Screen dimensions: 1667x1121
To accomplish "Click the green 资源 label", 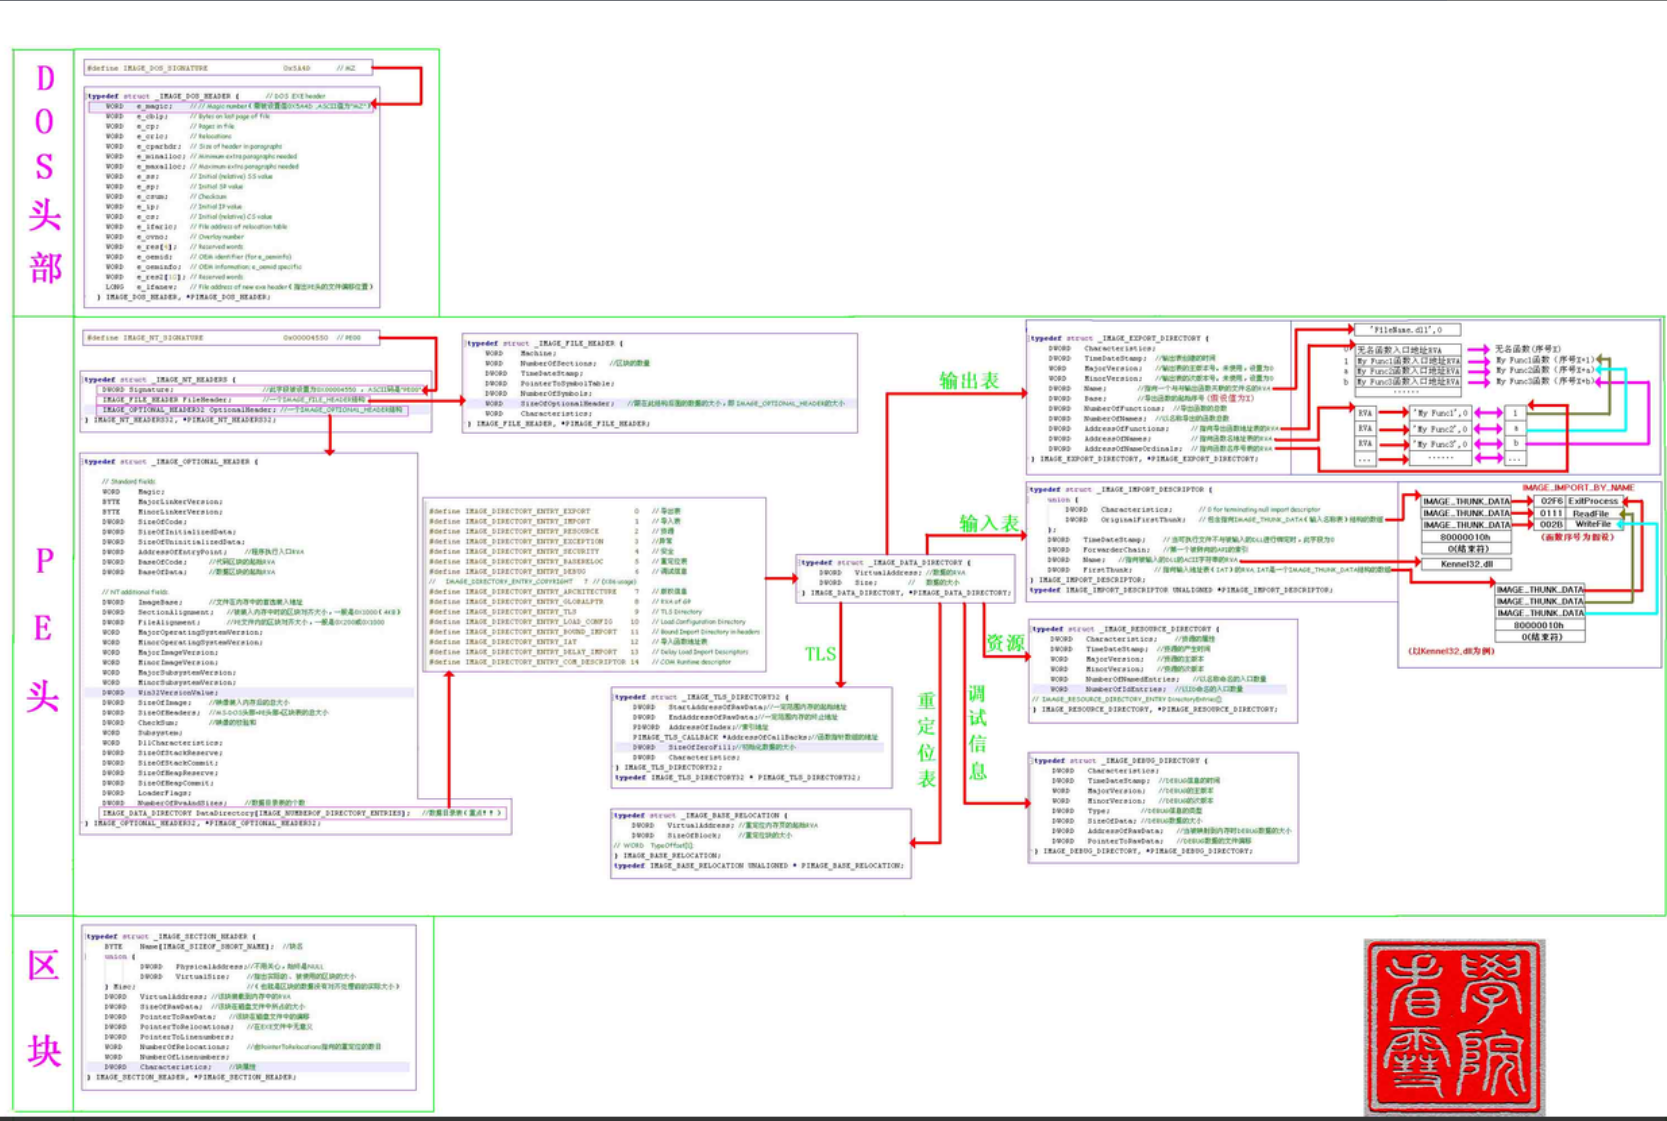I will pos(1005,643).
